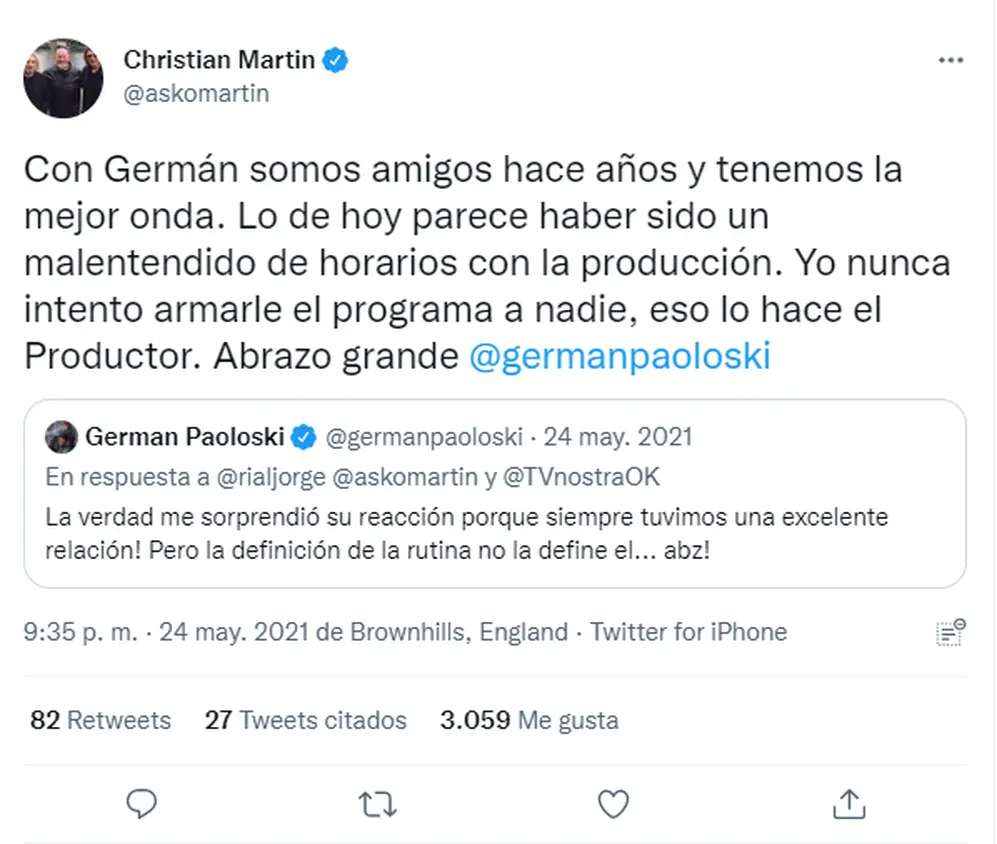Click the 9:35 p. m. timestamp
This screenshot has width=997, height=844.
point(81,632)
